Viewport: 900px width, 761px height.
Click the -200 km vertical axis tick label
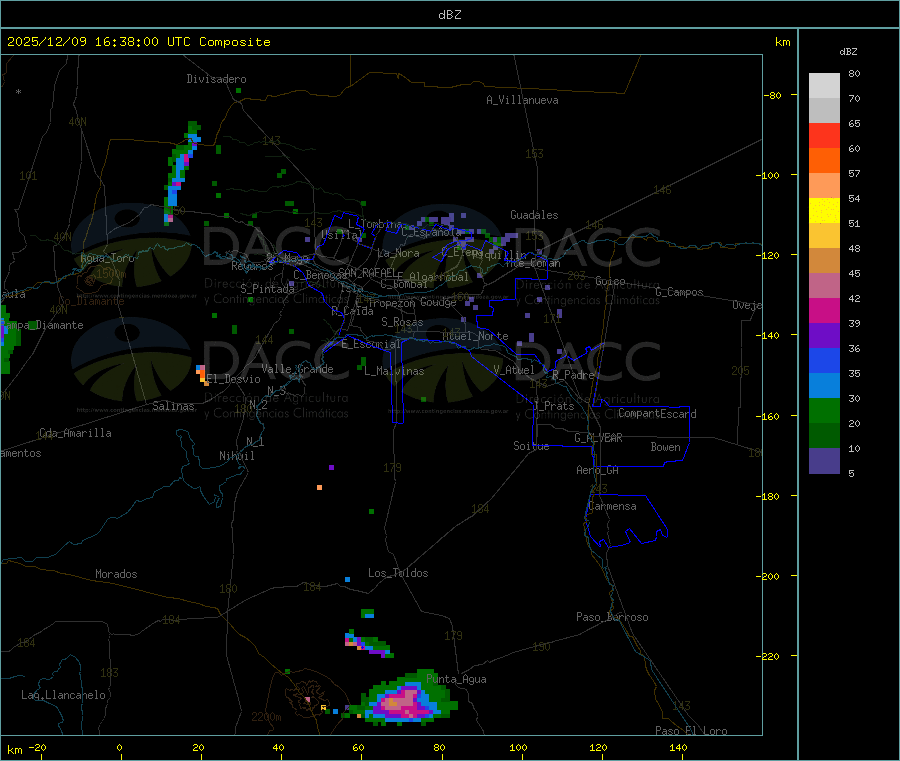(x=770, y=576)
